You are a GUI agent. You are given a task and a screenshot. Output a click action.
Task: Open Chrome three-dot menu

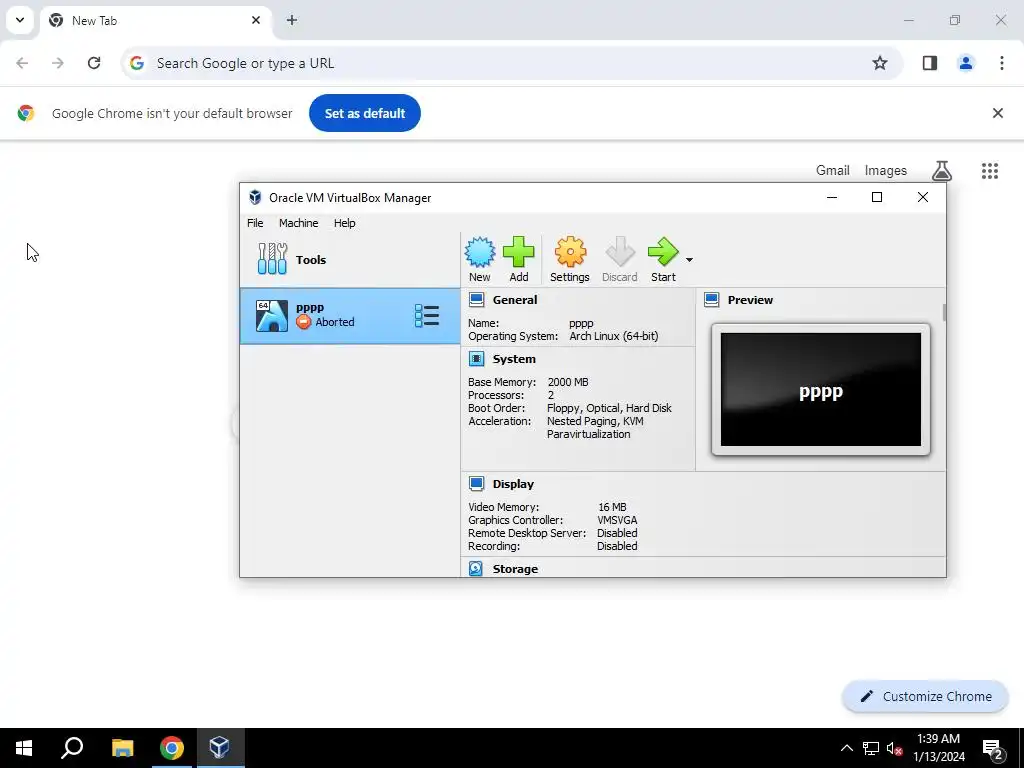[x=1002, y=63]
